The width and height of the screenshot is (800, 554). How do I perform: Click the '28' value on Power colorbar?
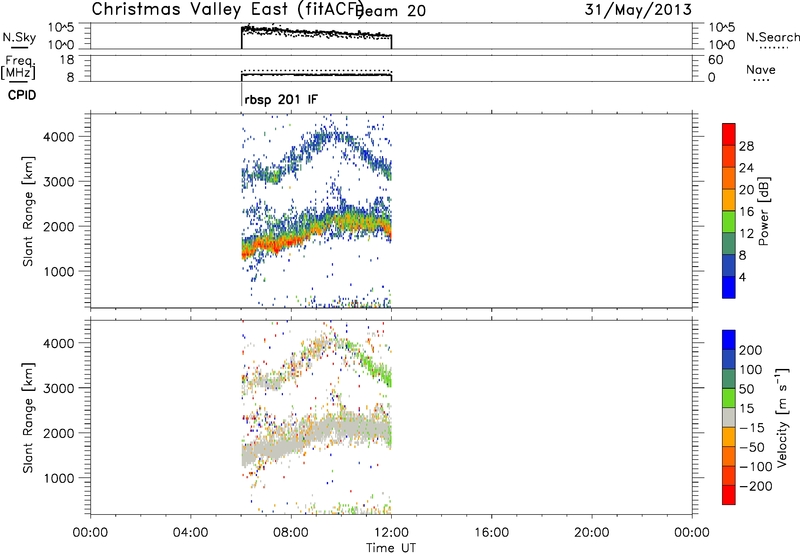[x=746, y=146]
